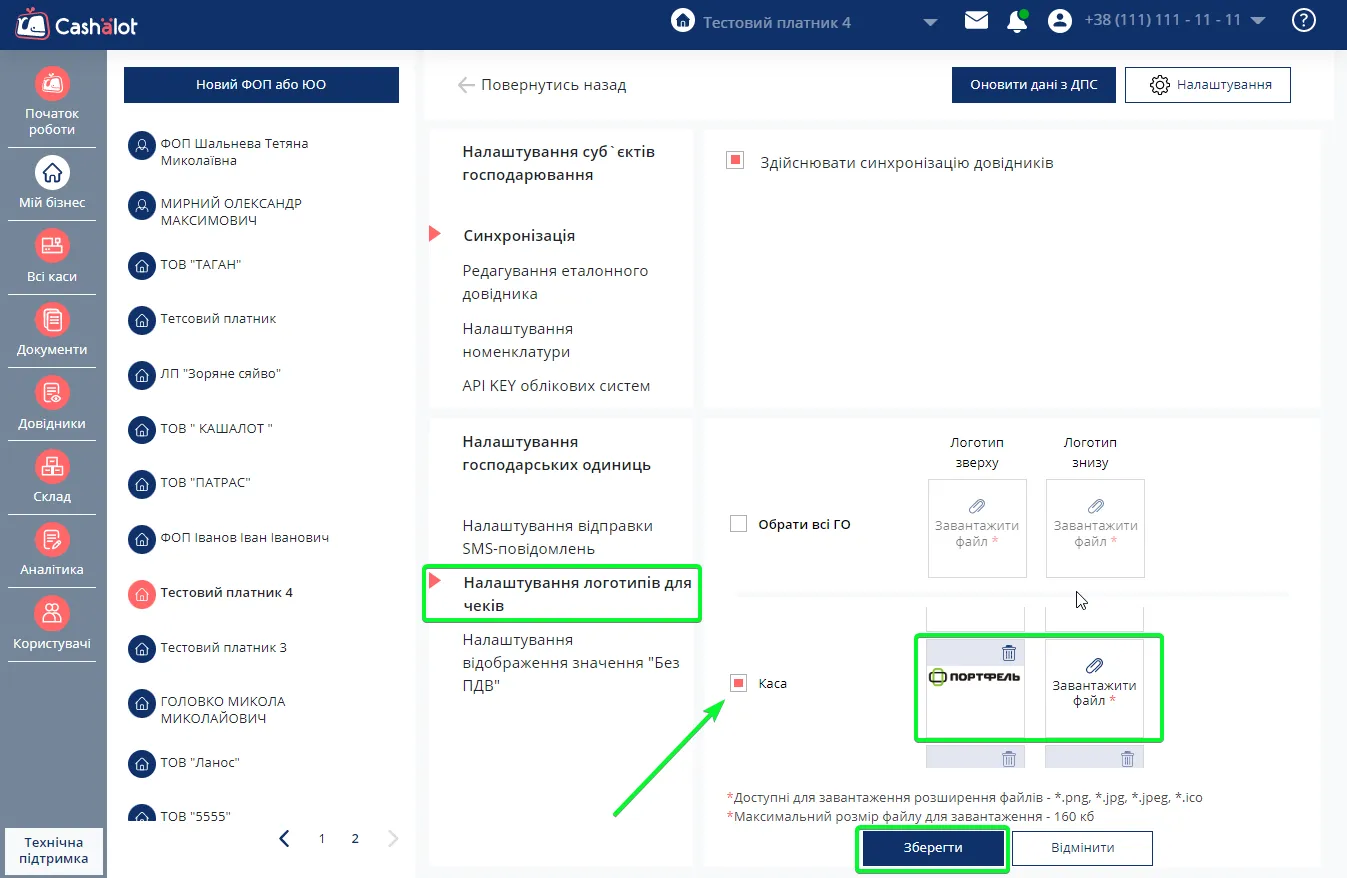The image size is (1347, 878).
Task: Expand the phone number account dropdown arrow
Action: tap(1258, 21)
